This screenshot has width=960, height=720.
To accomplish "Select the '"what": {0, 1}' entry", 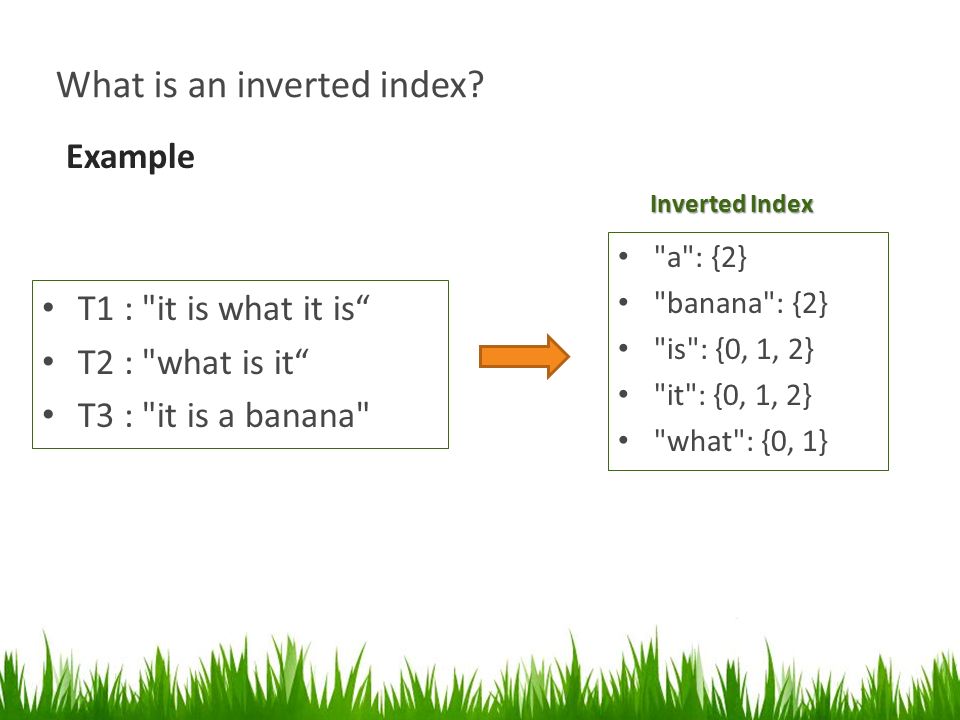I will (x=741, y=441).
